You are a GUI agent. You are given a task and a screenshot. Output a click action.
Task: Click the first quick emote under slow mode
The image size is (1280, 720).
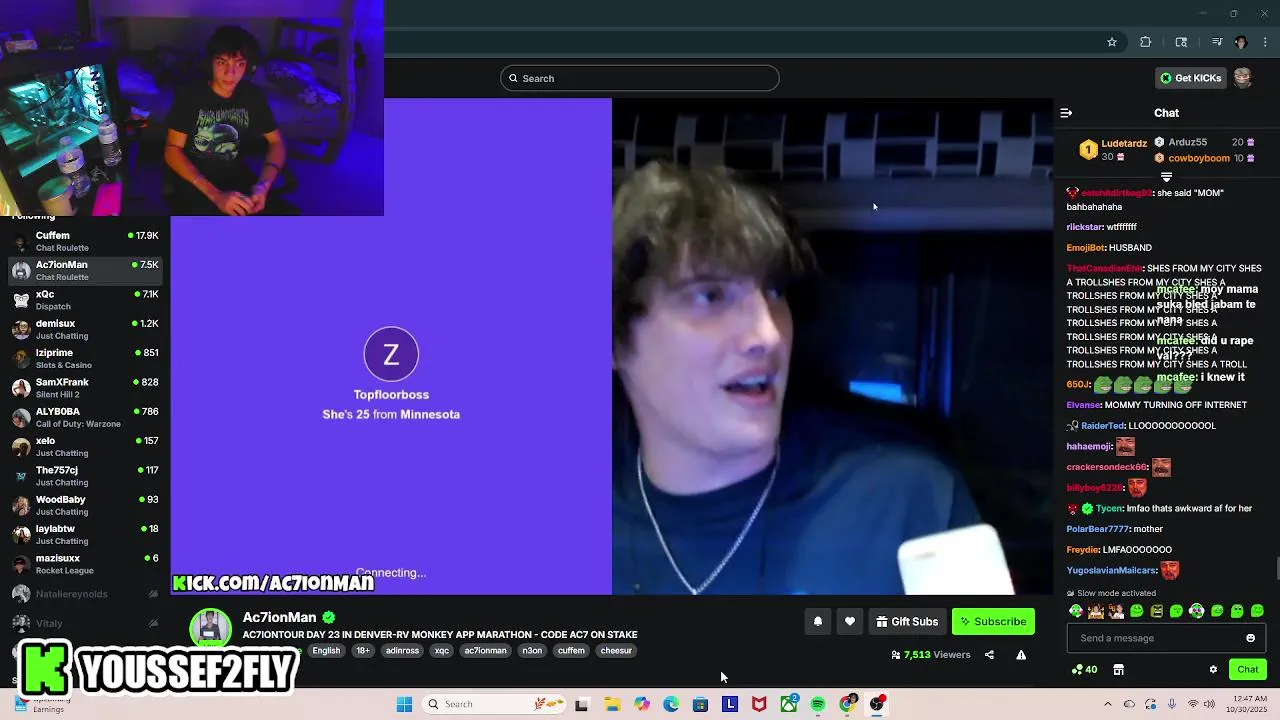[x=1076, y=610]
